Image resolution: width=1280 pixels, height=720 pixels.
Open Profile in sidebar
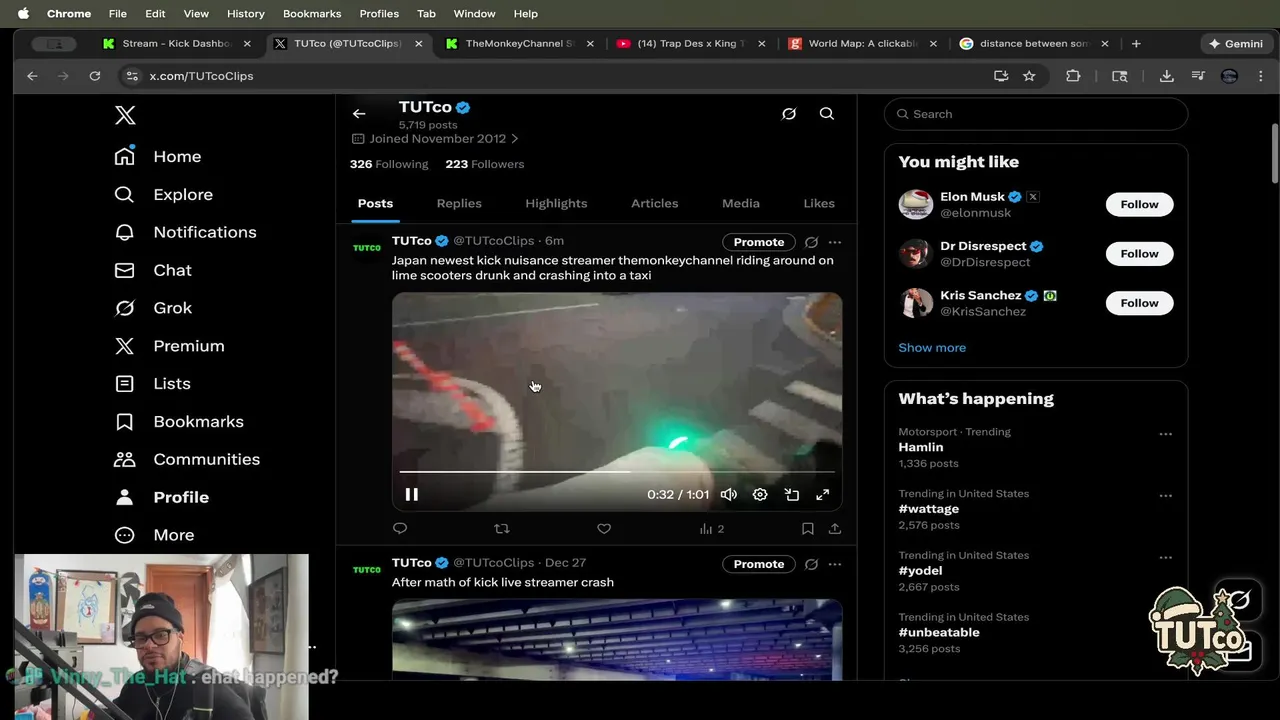pyautogui.click(x=162, y=497)
